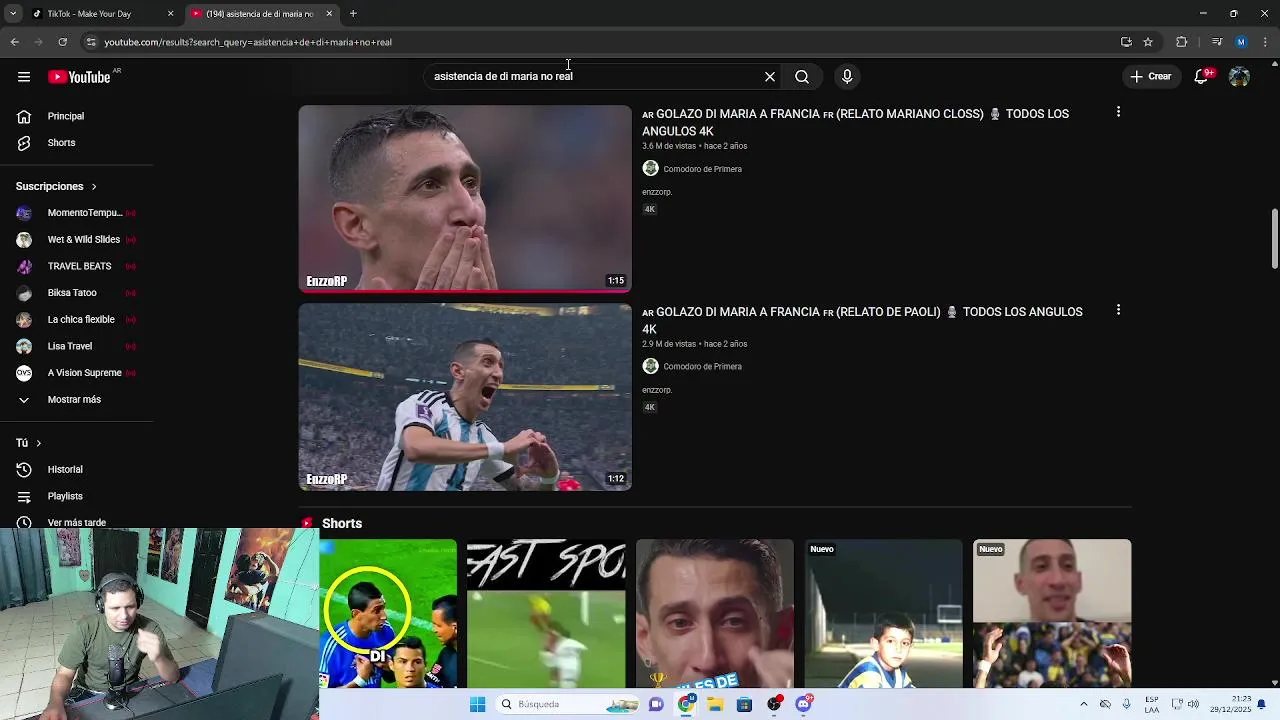
Task: Open Relato De Paoli video title
Action: click(862, 320)
